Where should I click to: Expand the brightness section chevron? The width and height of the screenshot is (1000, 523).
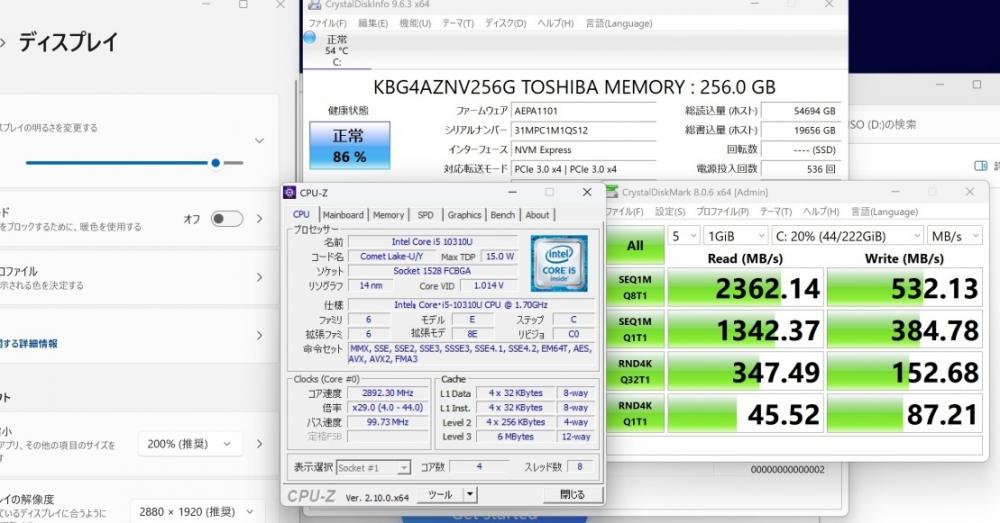coord(259,140)
